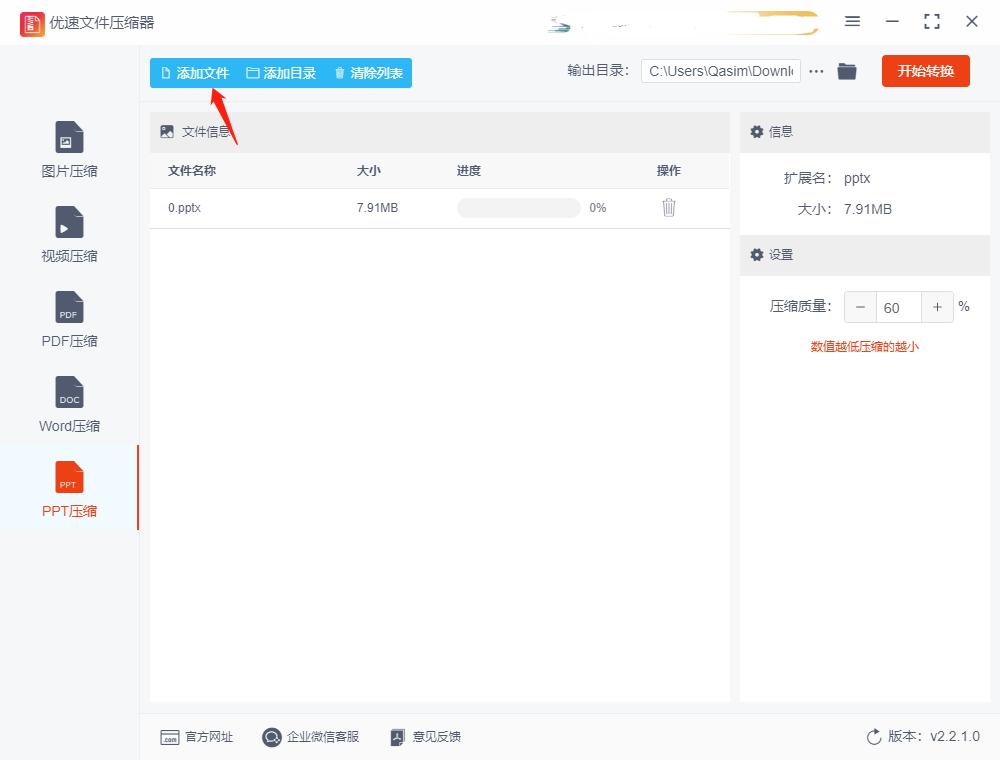Click 添加文件 to add a file

195,72
